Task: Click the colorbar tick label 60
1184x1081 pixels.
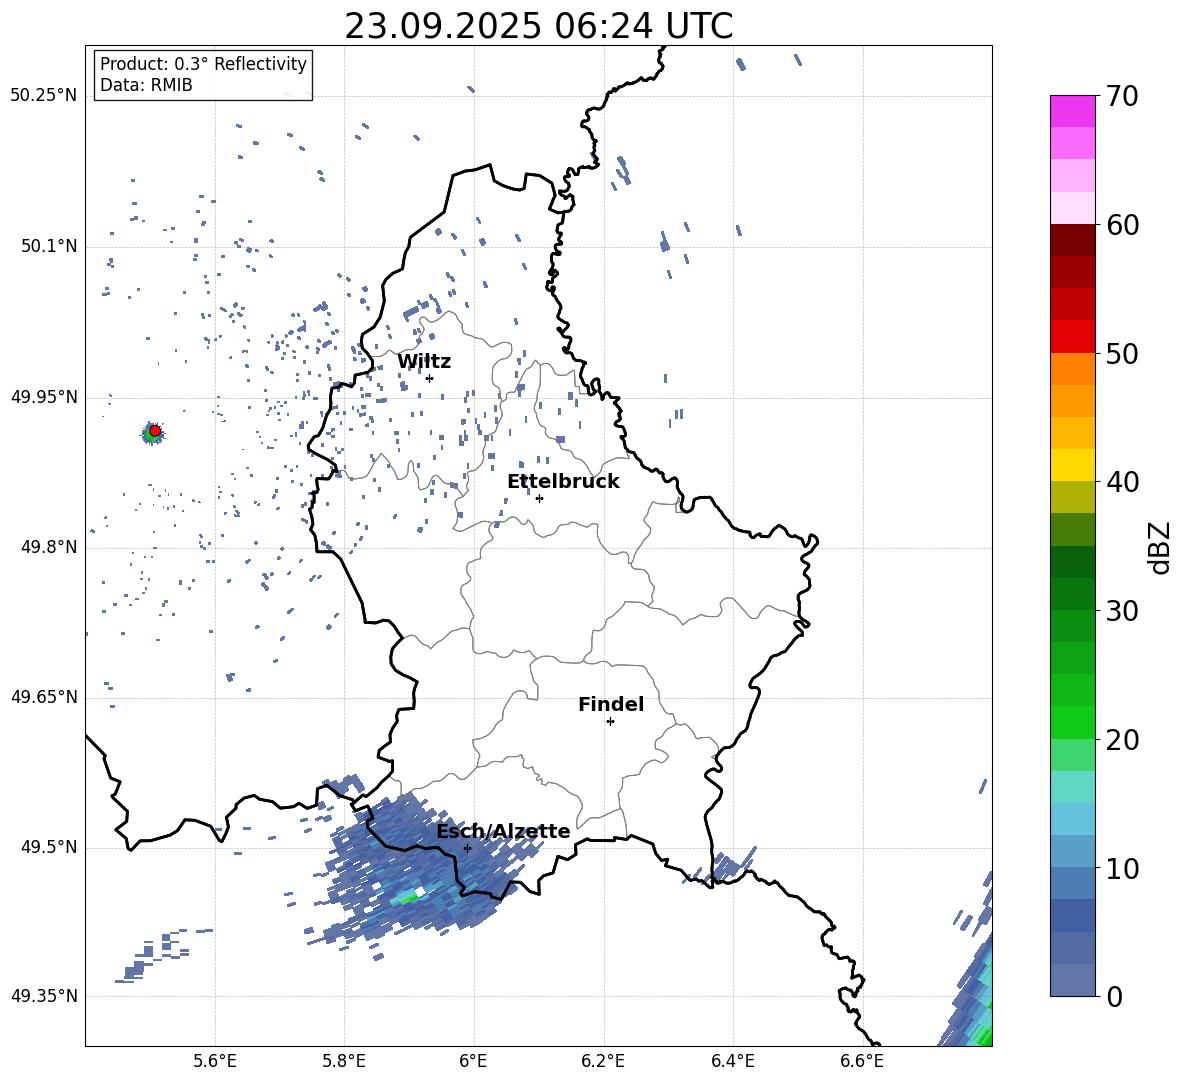Action: (1121, 225)
